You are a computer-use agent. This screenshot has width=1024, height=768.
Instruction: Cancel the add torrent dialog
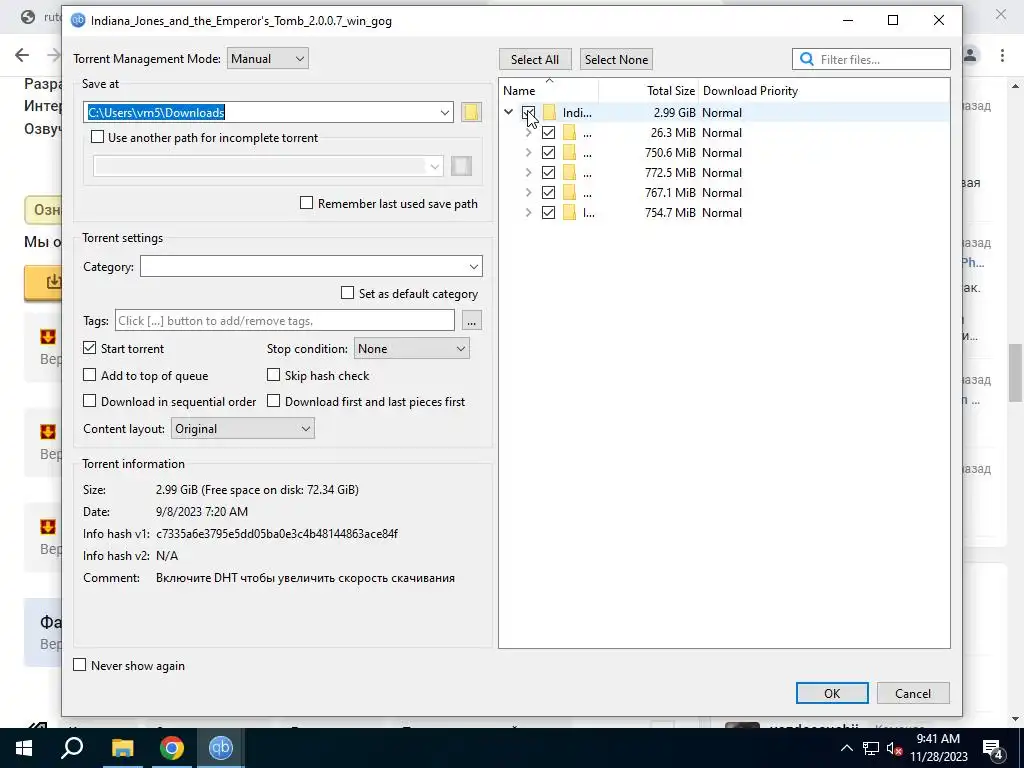pos(913,693)
